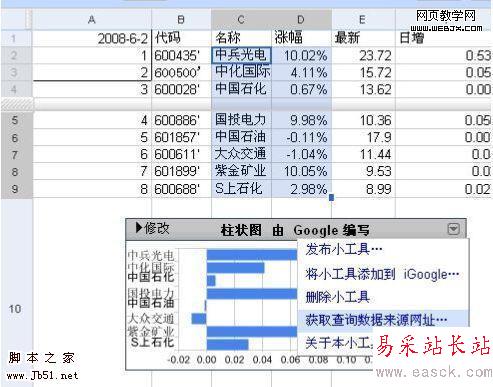Click the 代码 header cell

click(181, 38)
